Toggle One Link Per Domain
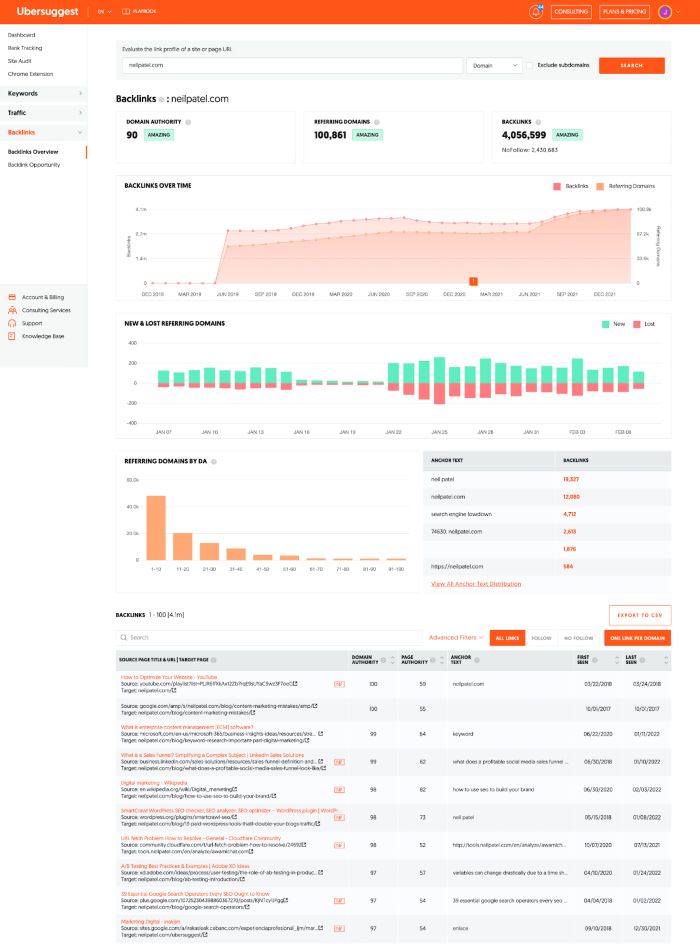 (x=637, y=638)
